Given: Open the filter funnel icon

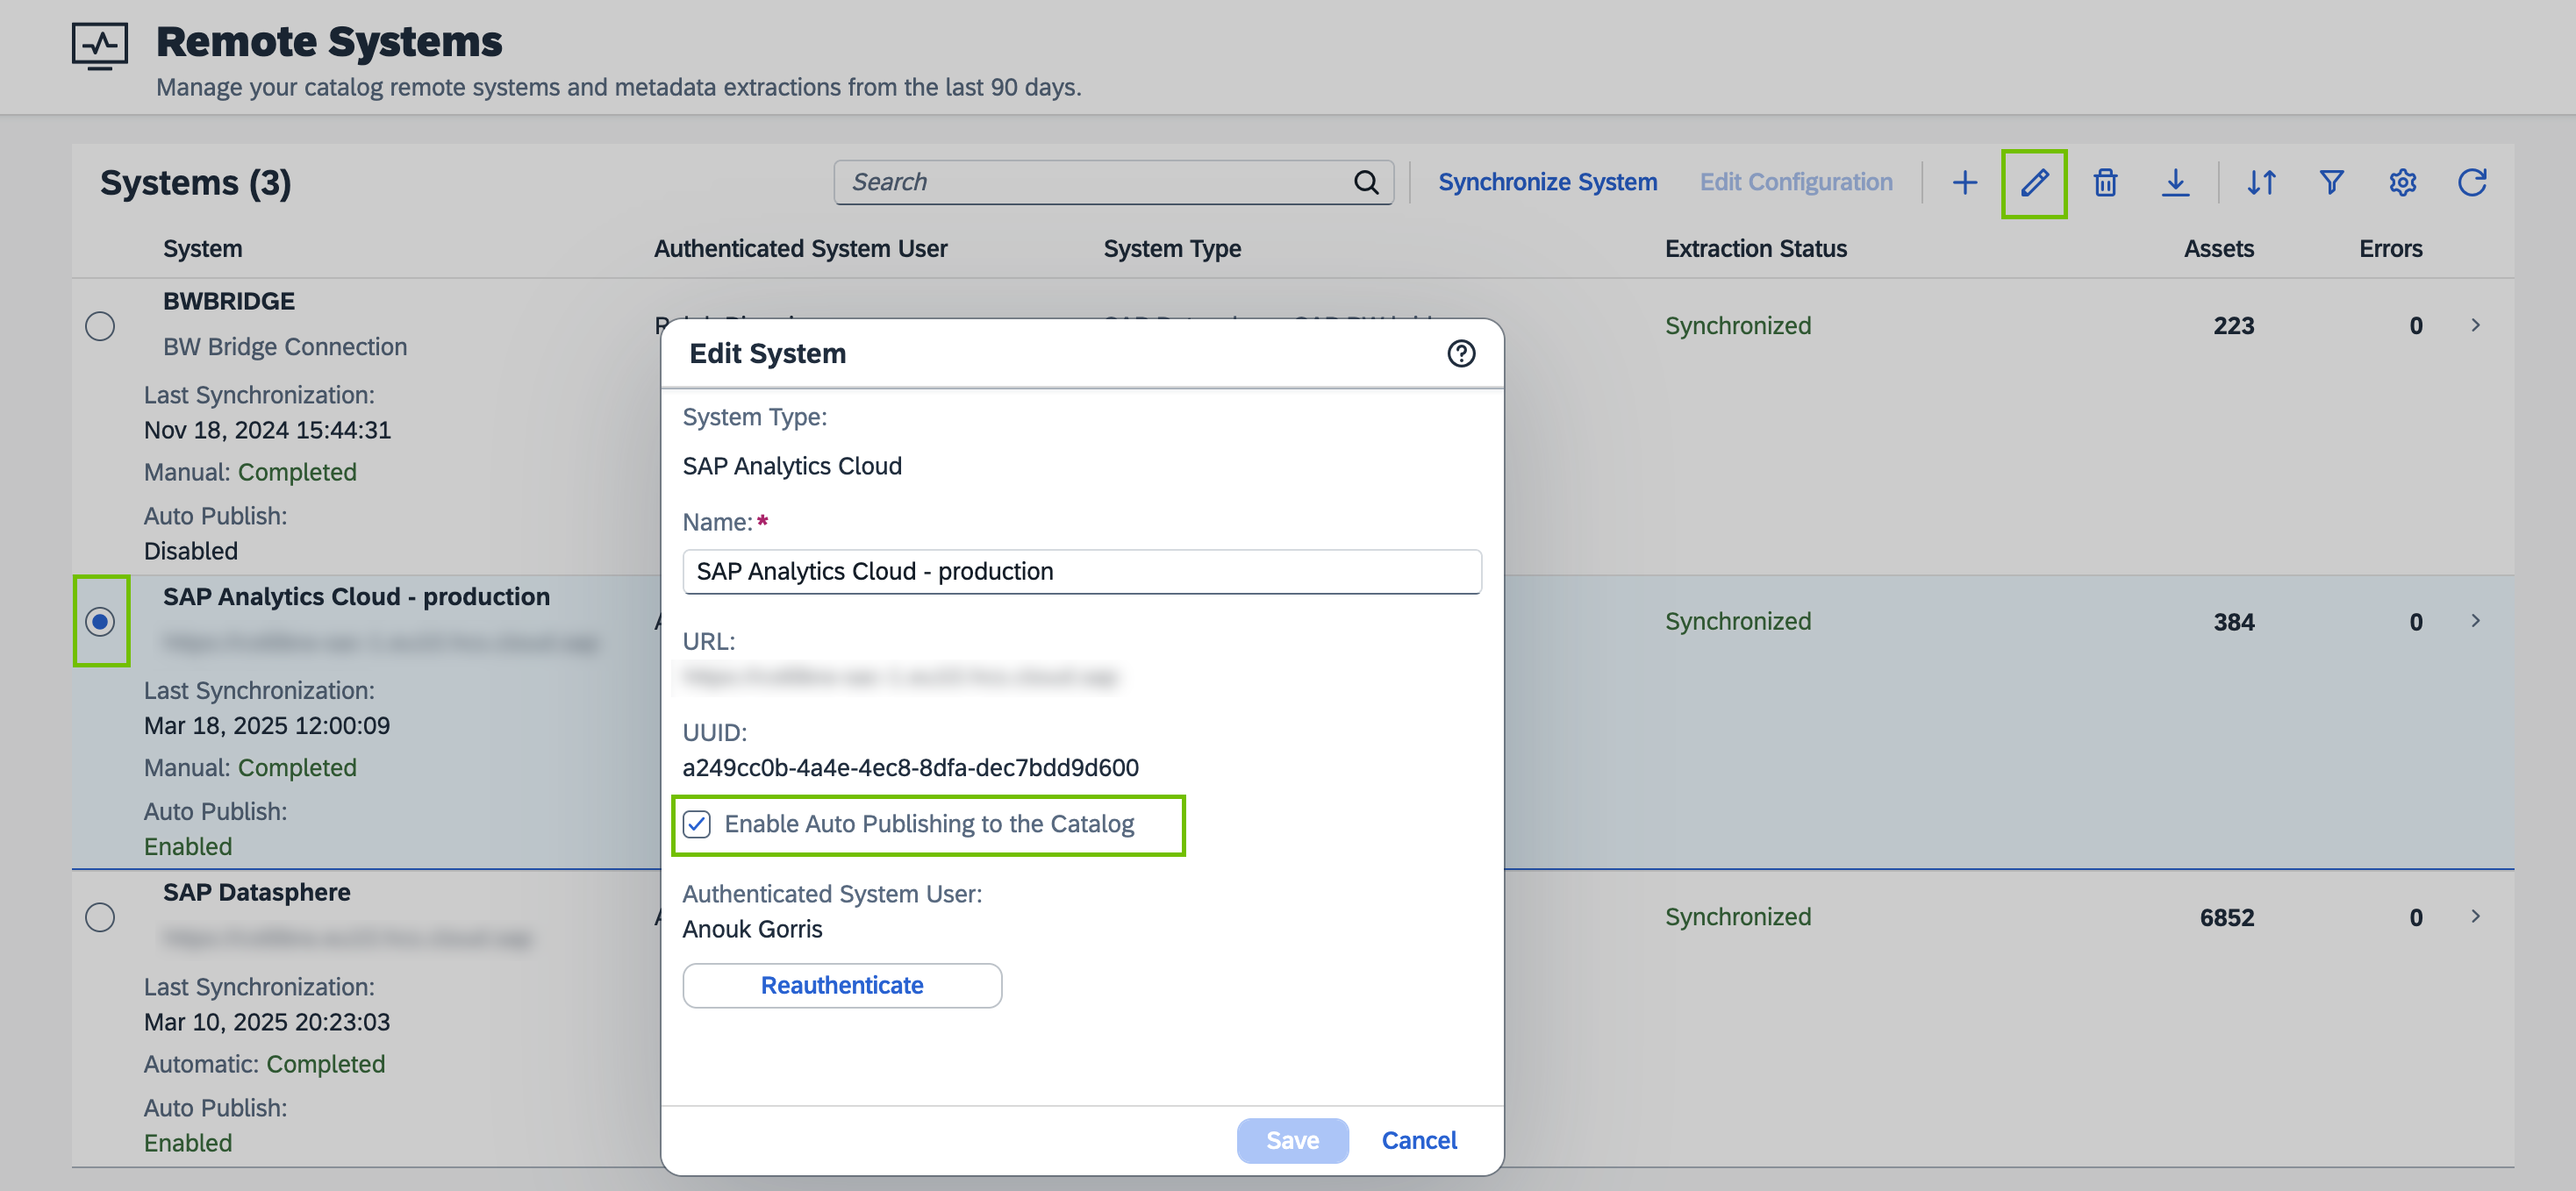Looking at the screenshot, I should tap(2331, 182).
